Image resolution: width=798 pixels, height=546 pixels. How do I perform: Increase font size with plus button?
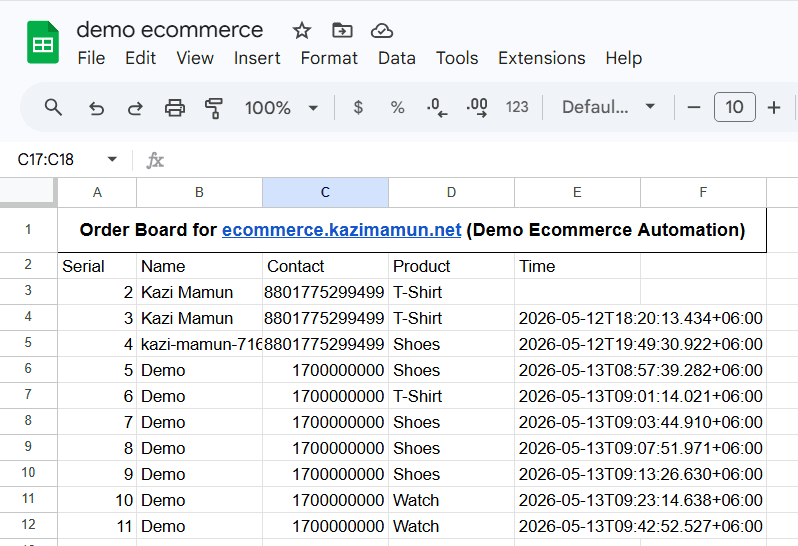pyautogui.click(x=774, y=107)
